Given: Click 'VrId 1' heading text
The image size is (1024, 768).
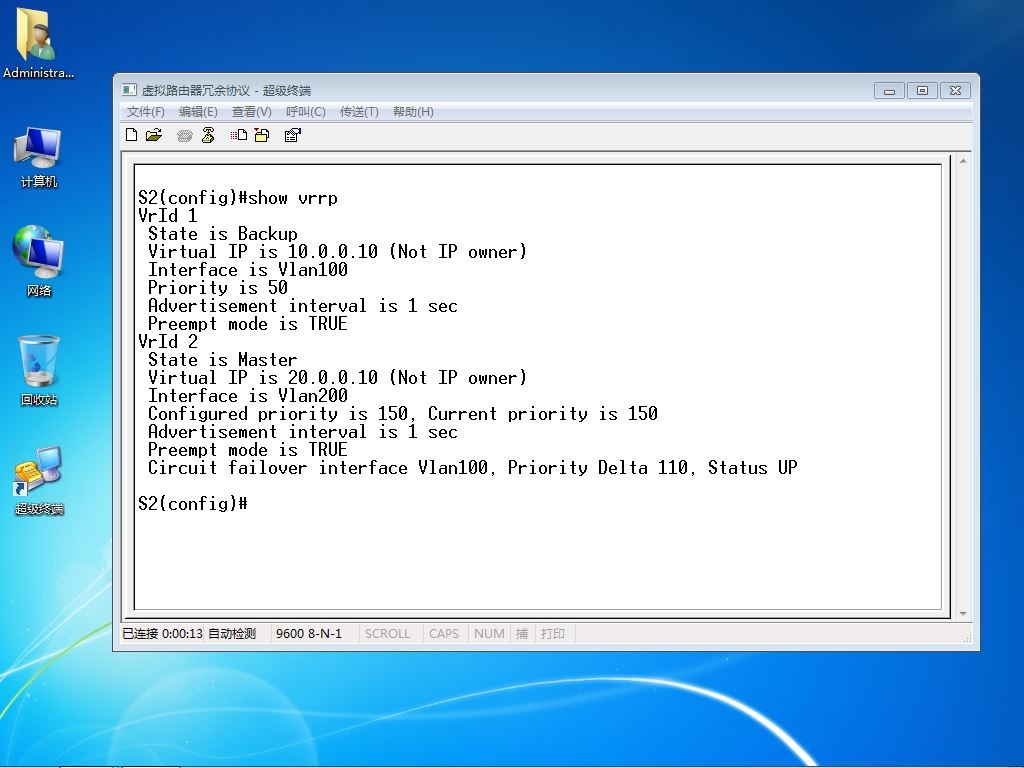Looking at the screenshot, I should point(167,216).
